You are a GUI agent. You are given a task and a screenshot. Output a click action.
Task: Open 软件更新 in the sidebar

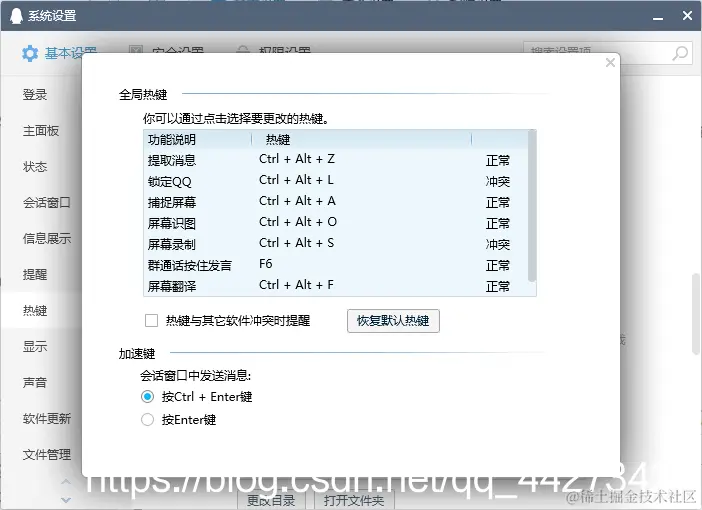47,418
